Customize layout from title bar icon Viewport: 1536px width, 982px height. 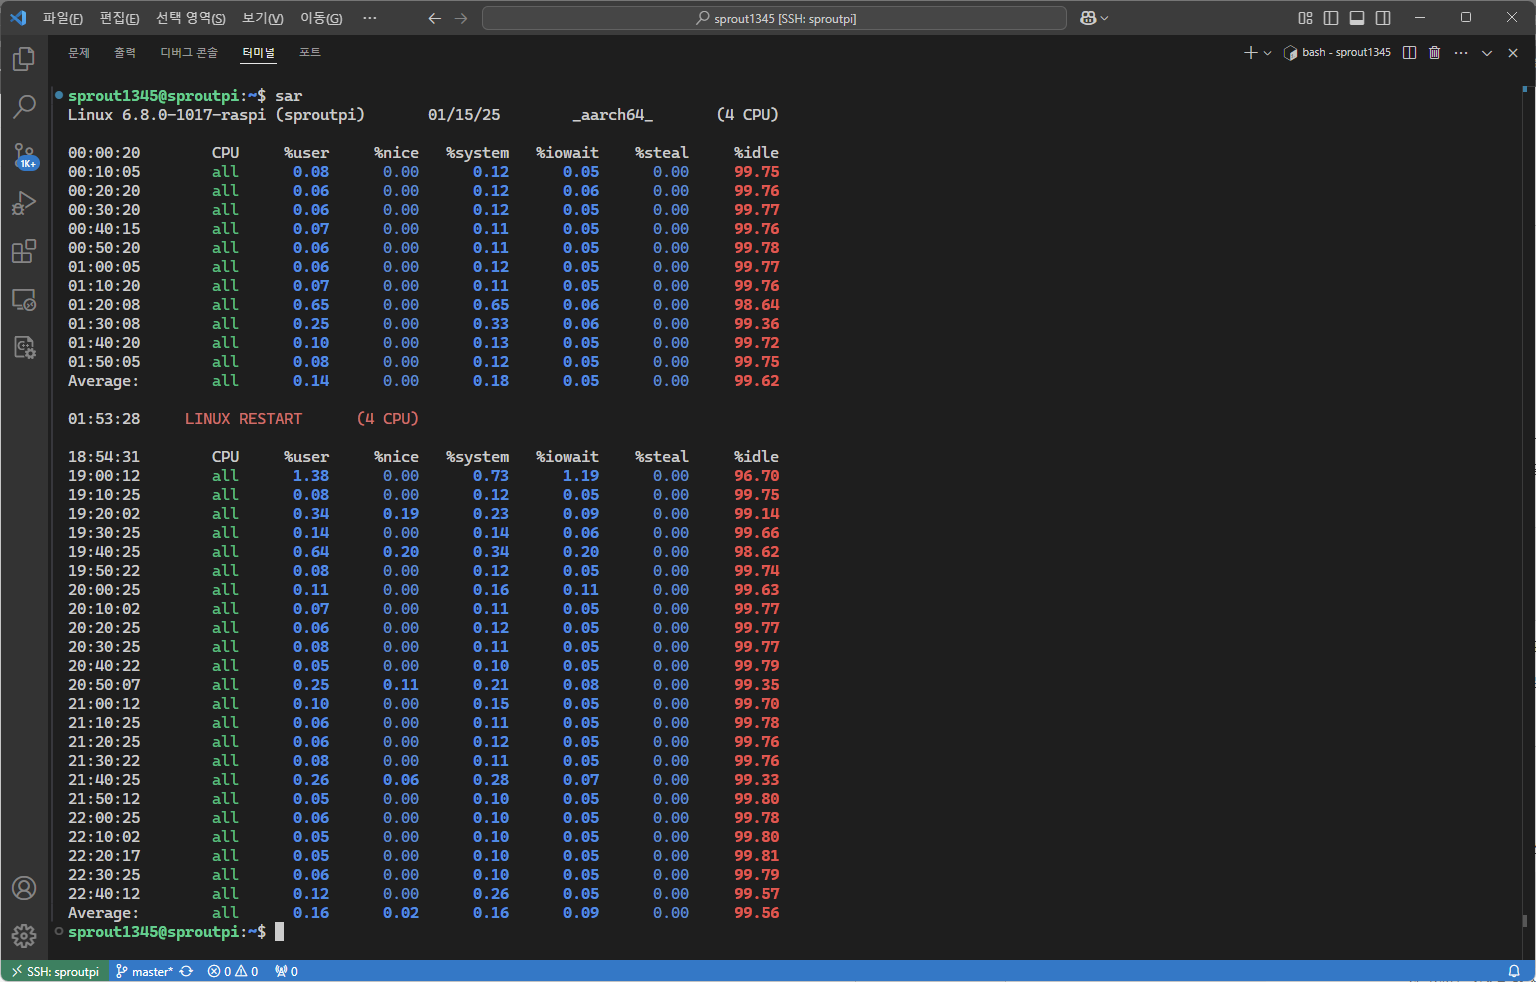(1305, 18)
